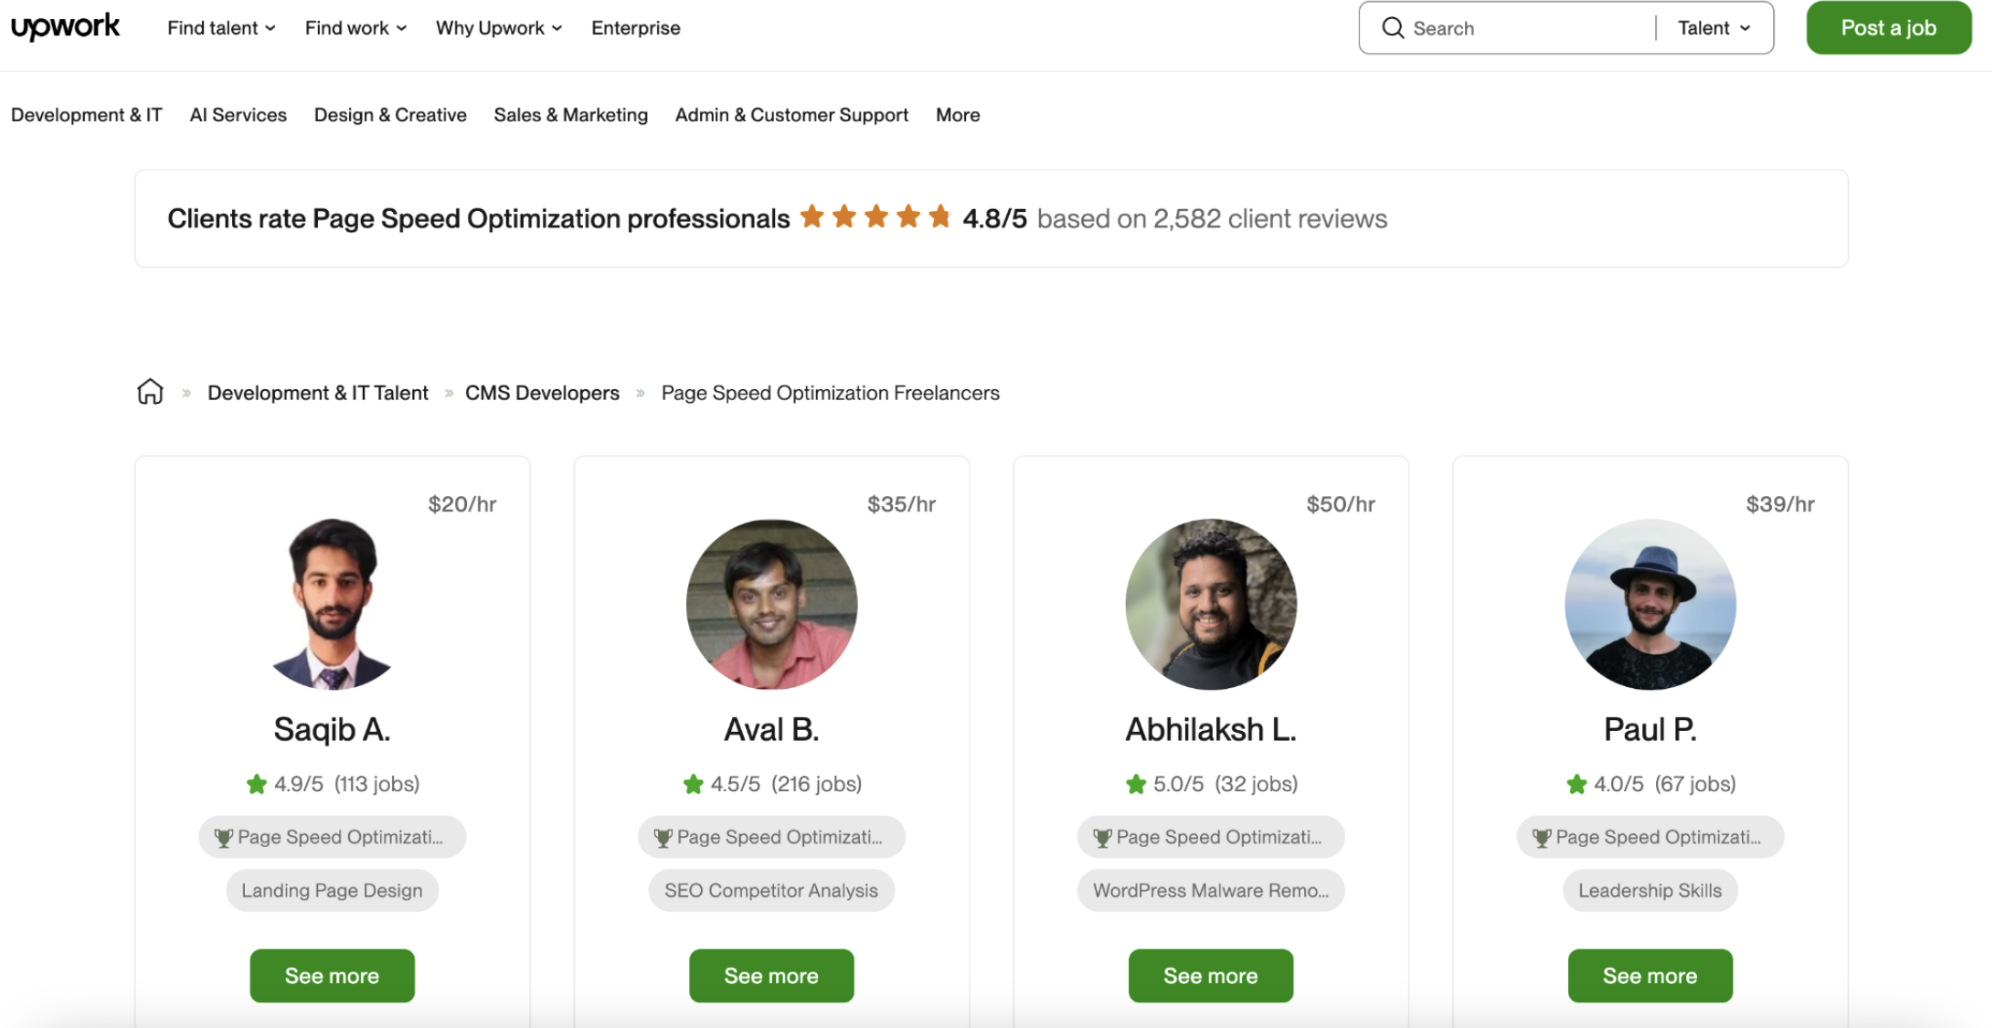Open the Enterprise menu item
Viewport: 2010px width, 1028px height.
(x=635, y=28)
